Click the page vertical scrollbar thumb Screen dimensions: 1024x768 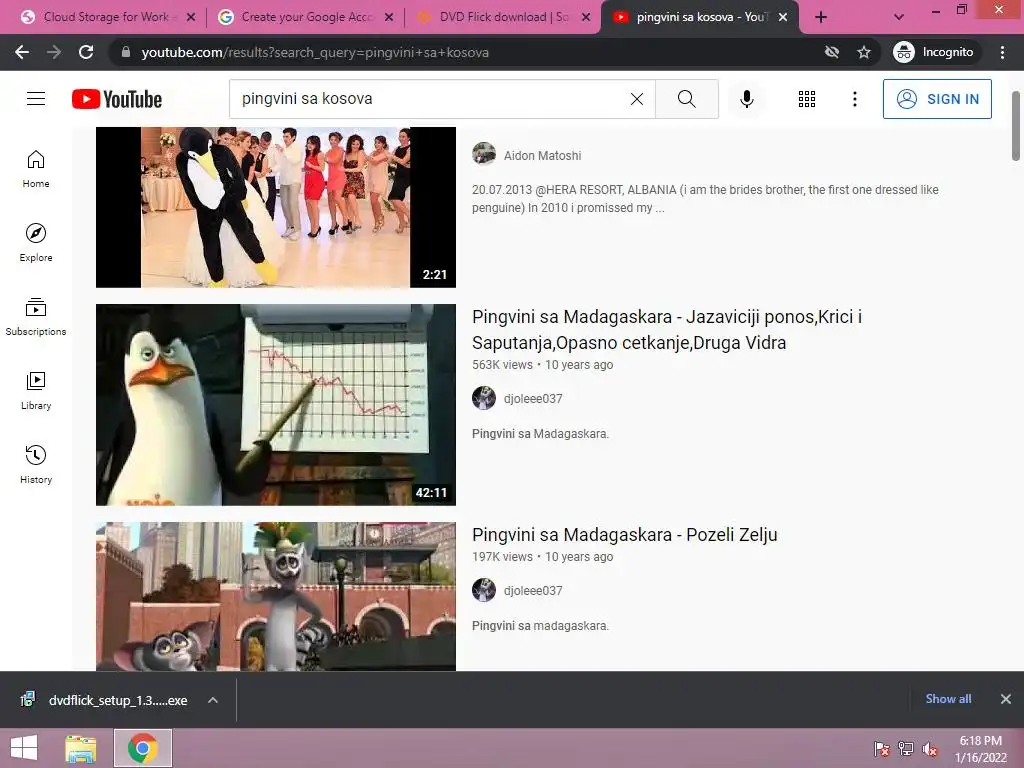click(x=1016, y=126)
